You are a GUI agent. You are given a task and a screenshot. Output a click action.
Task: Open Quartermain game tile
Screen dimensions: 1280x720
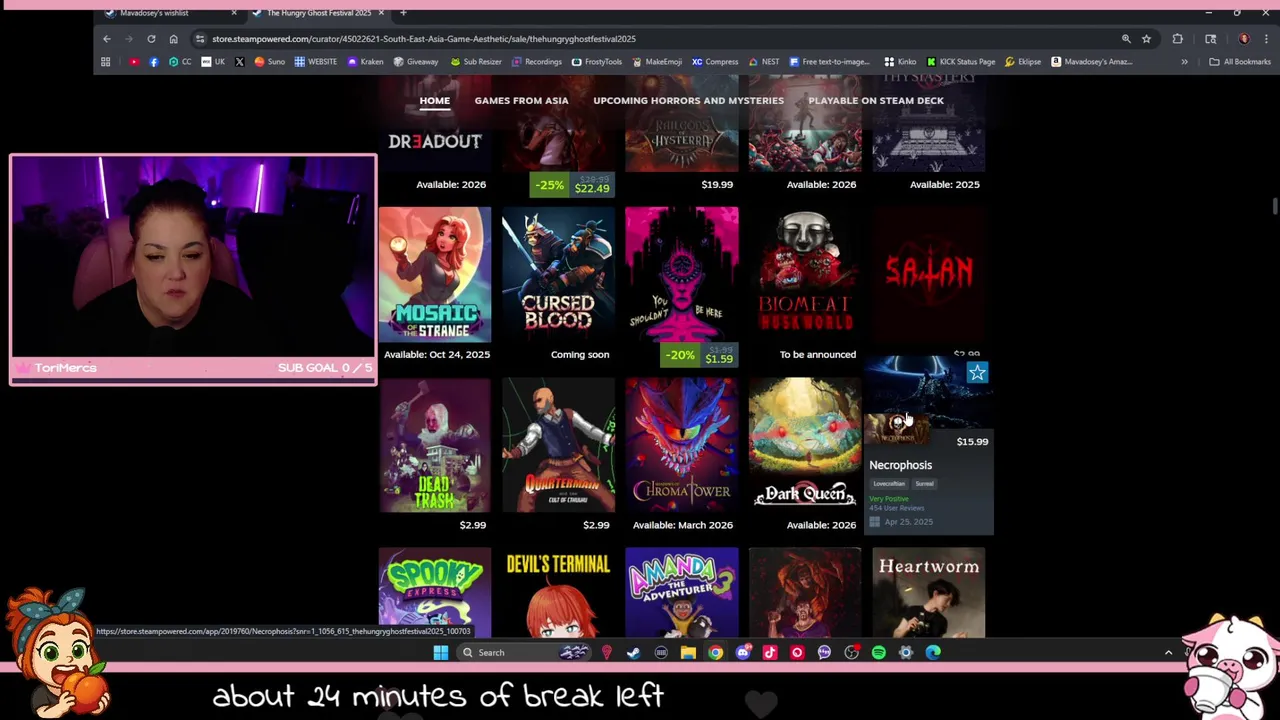click(558, 445)
